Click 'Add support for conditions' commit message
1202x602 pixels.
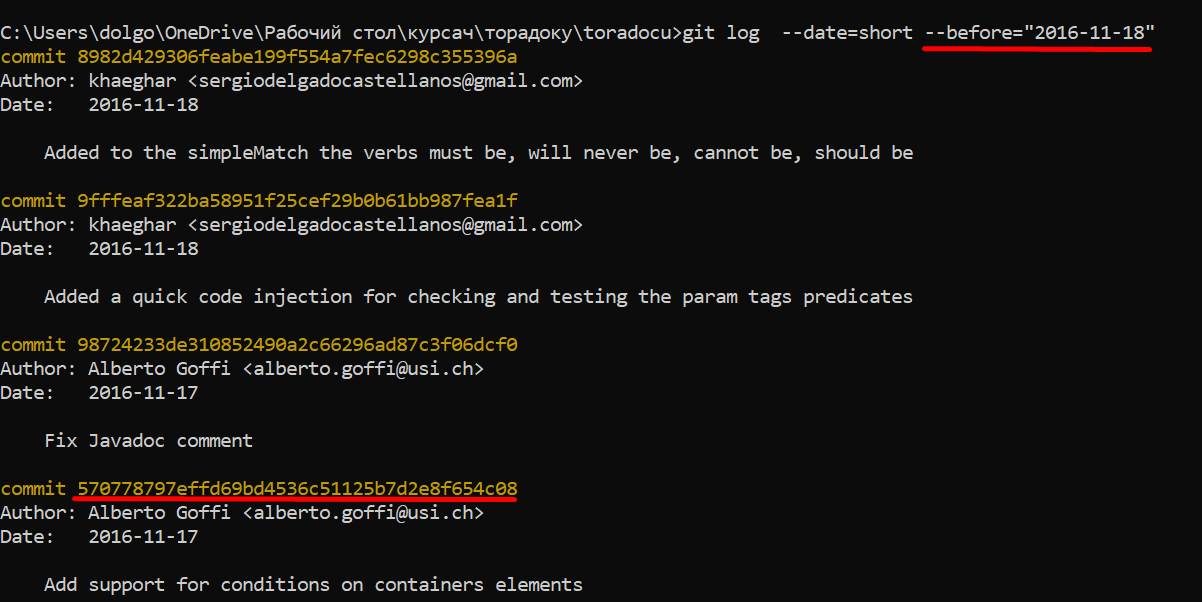[x=314, y=585]
